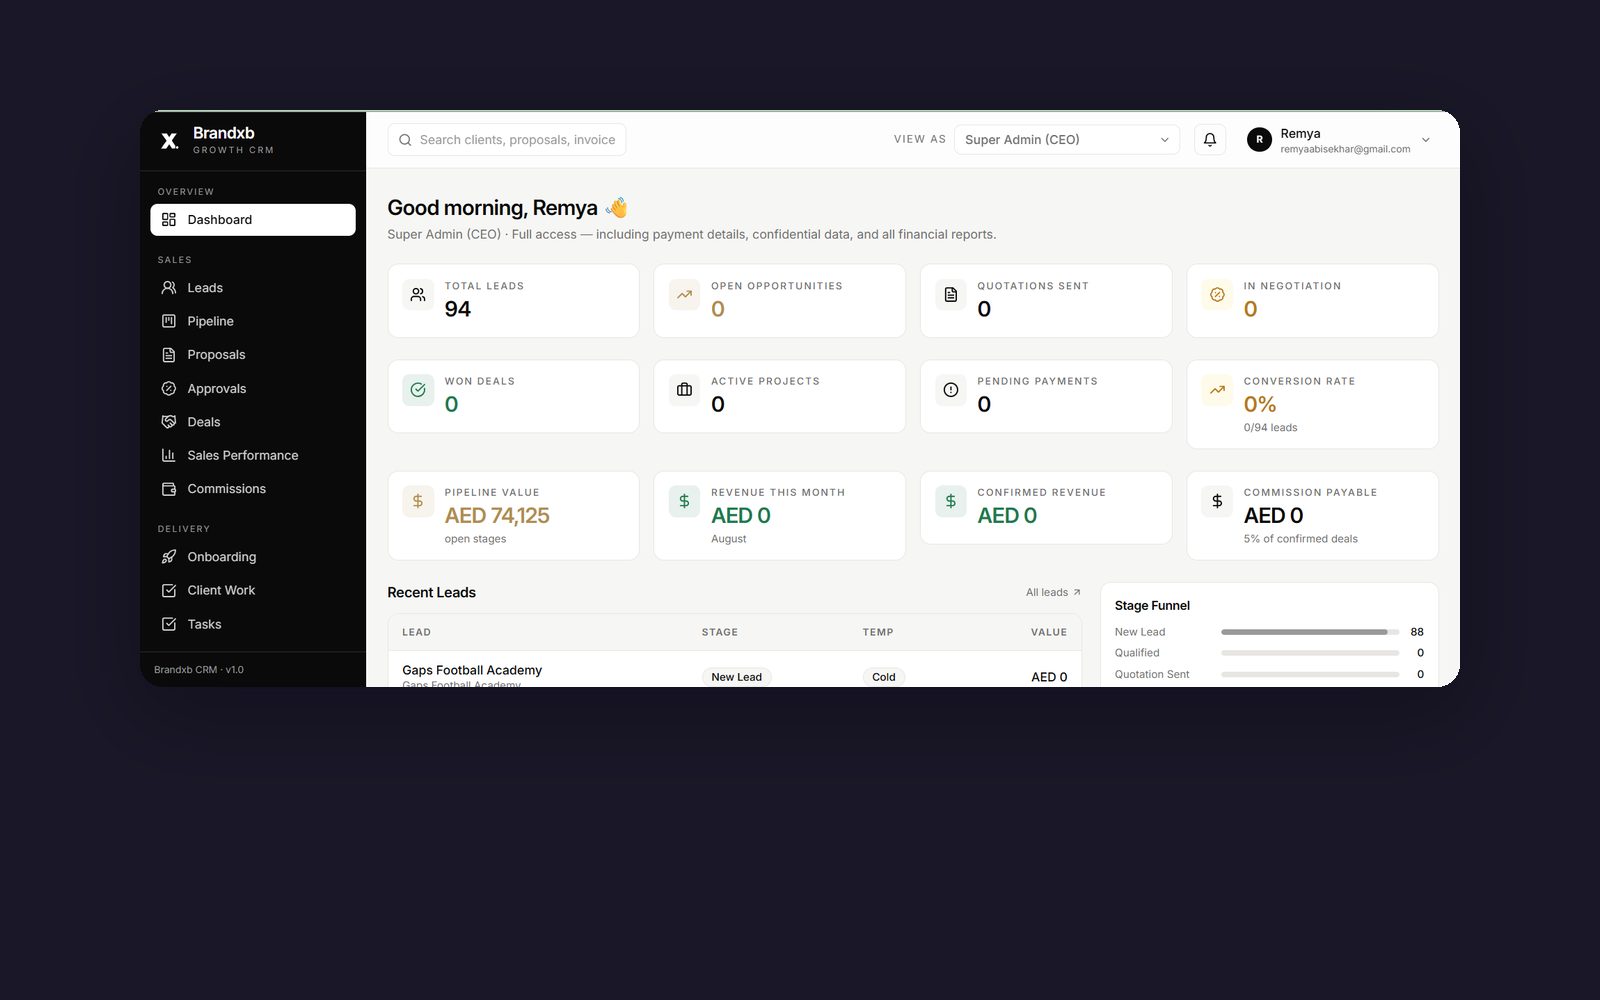Click the R user avatar
This screenshot has width=1600, height=1000.
(1259, 140)
